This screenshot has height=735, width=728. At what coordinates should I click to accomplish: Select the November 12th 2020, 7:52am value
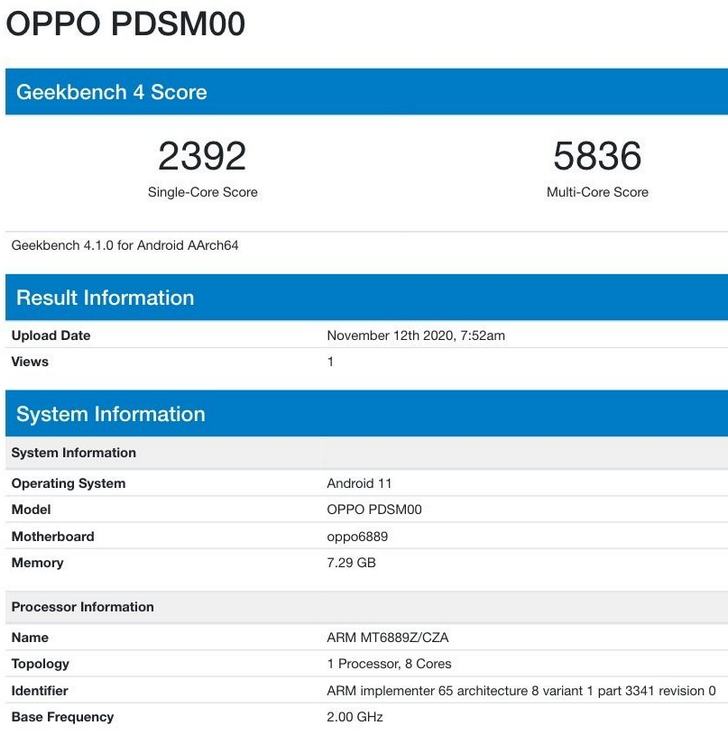point(416,336)
